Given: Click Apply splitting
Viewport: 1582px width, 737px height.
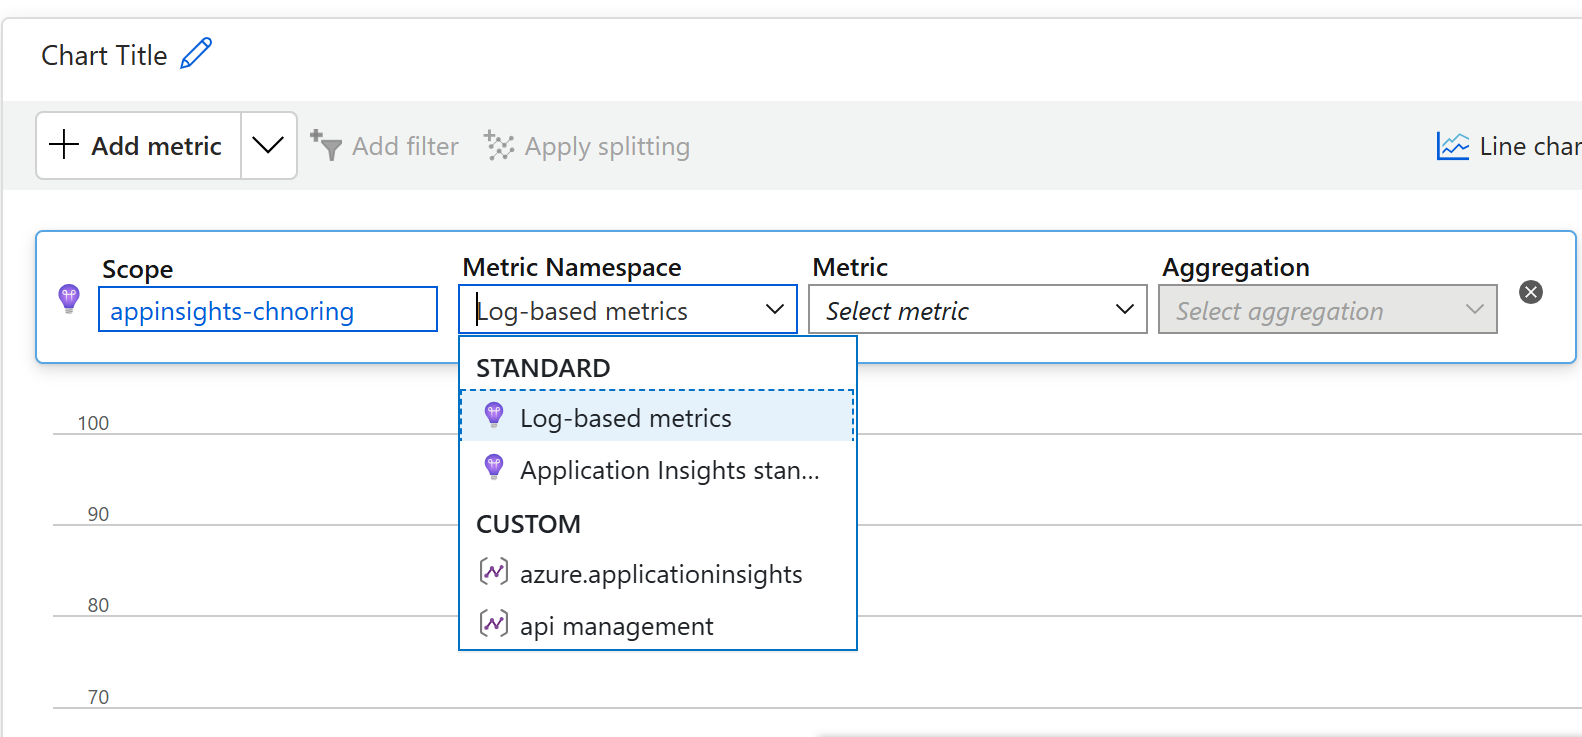Looking at the screenshot, I should point(587,146).
